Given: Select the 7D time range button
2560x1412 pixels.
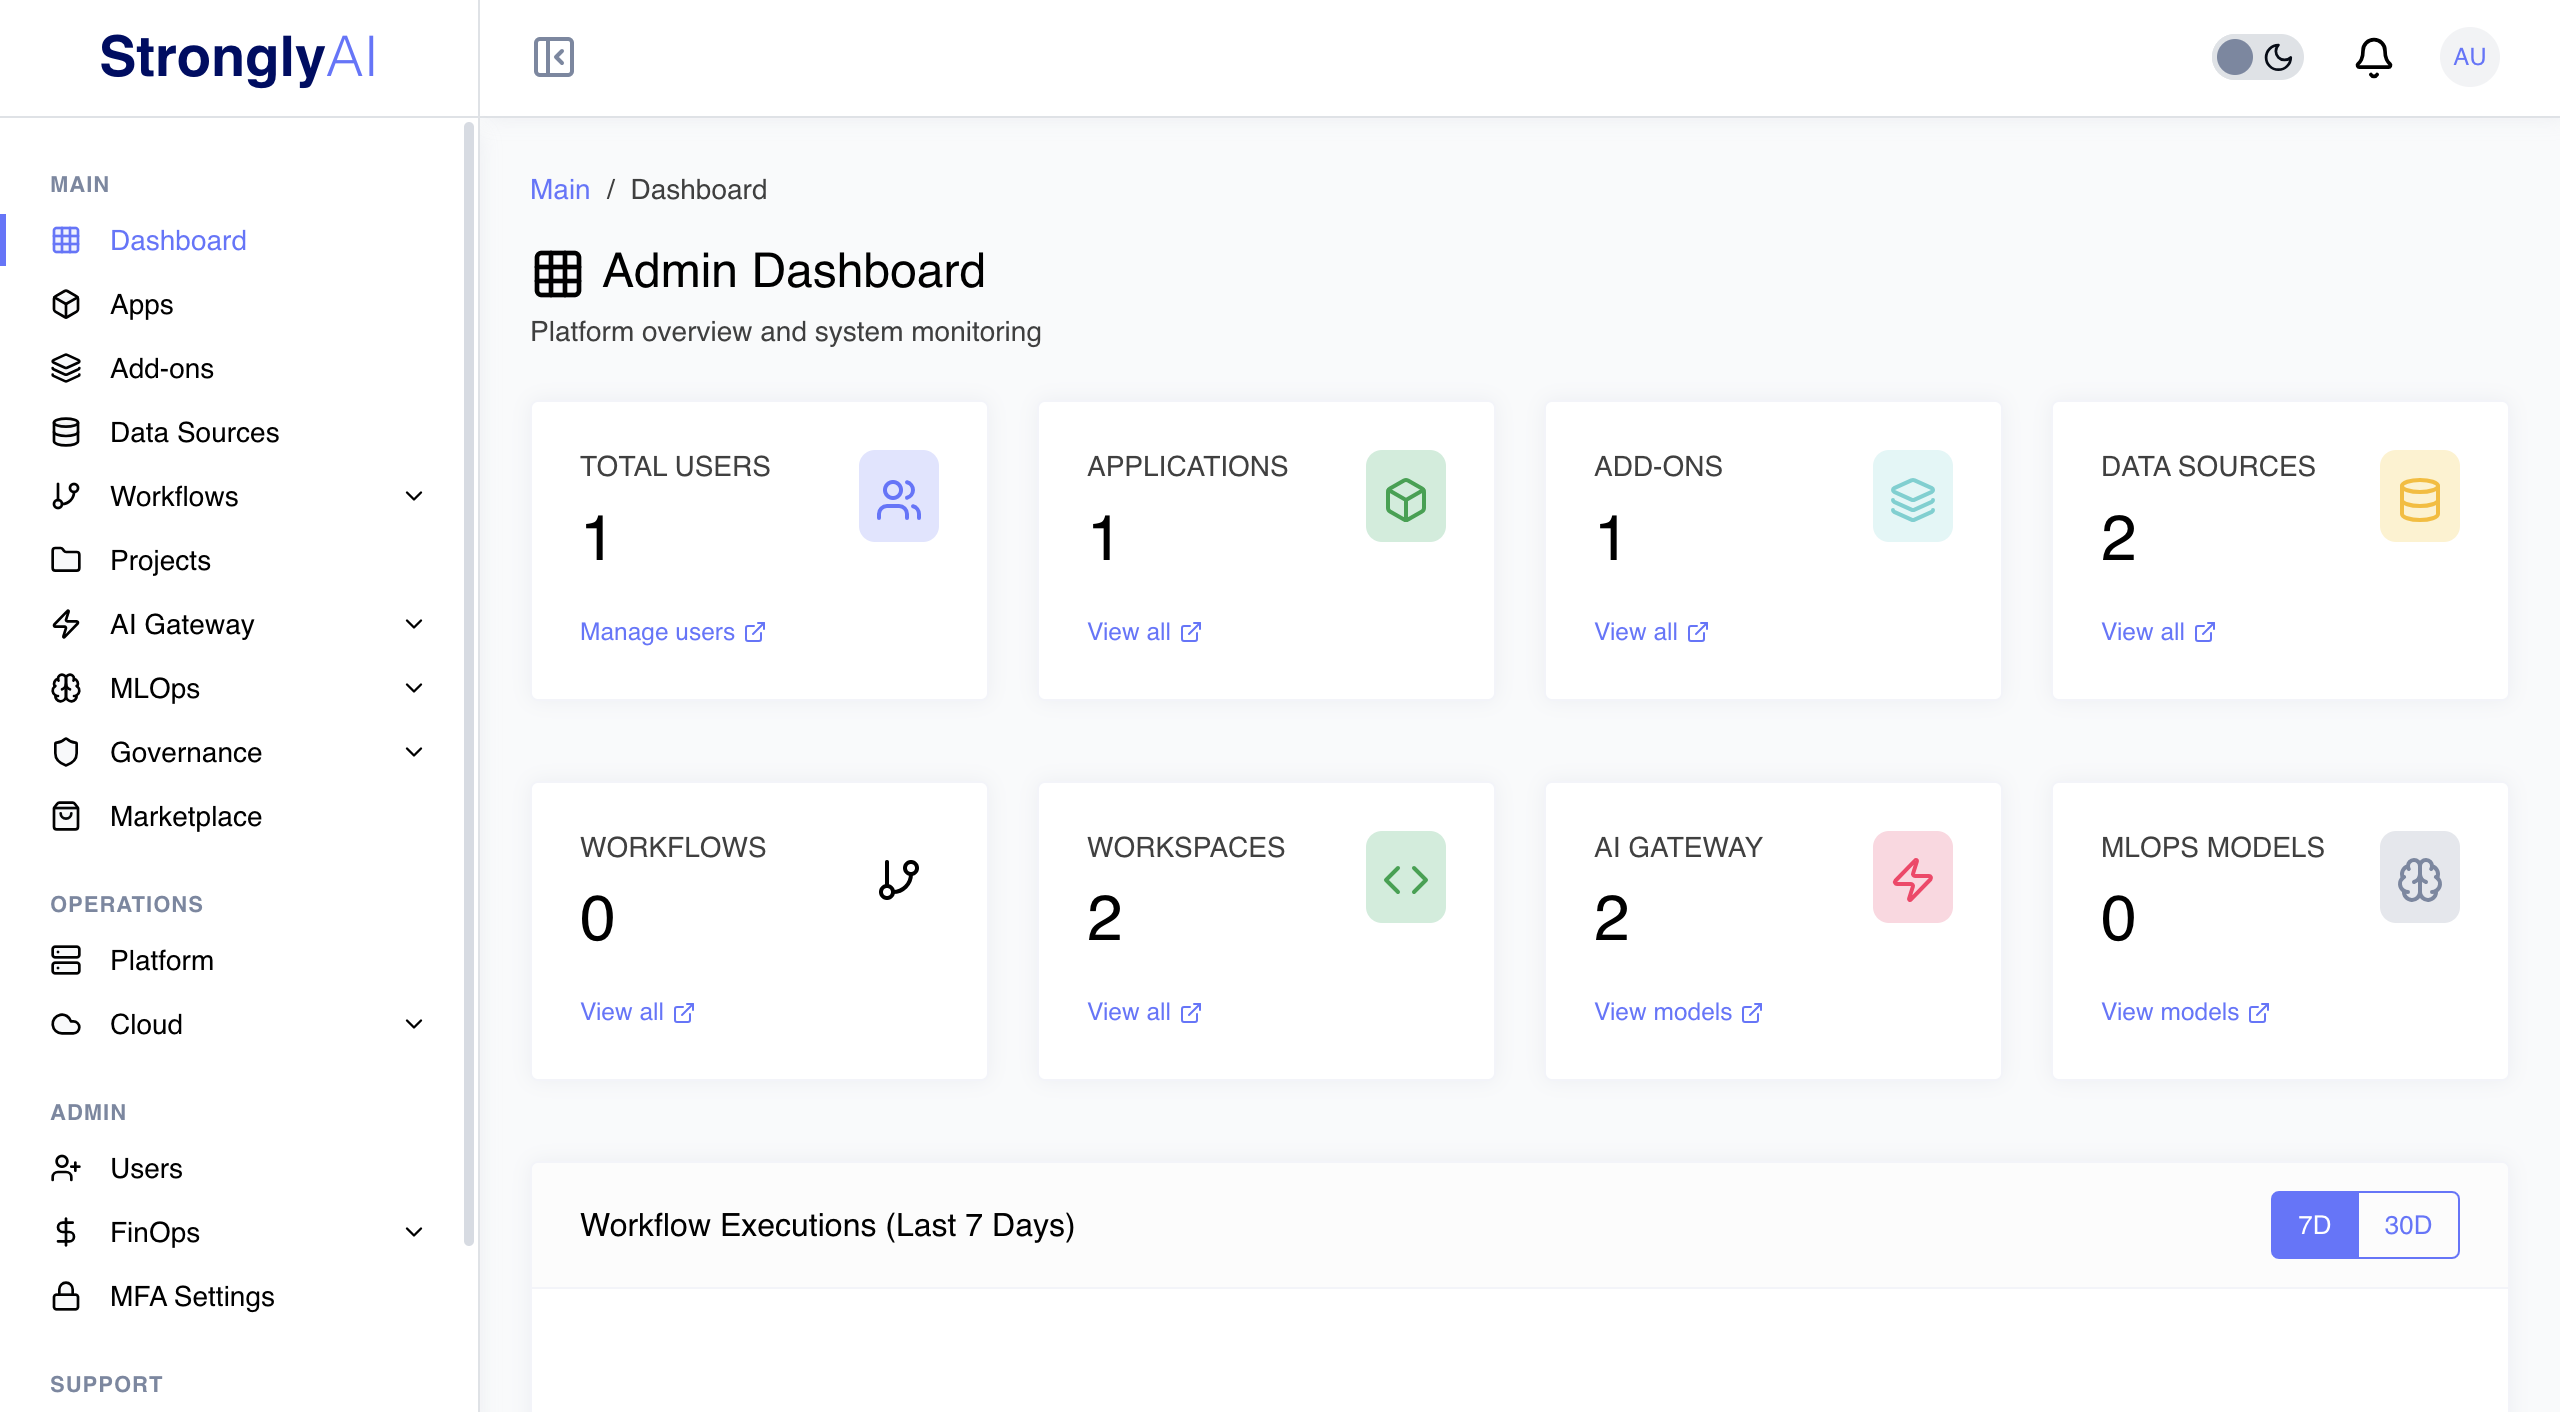Looking at the screenshot, I should (x=2313, y=1224).
